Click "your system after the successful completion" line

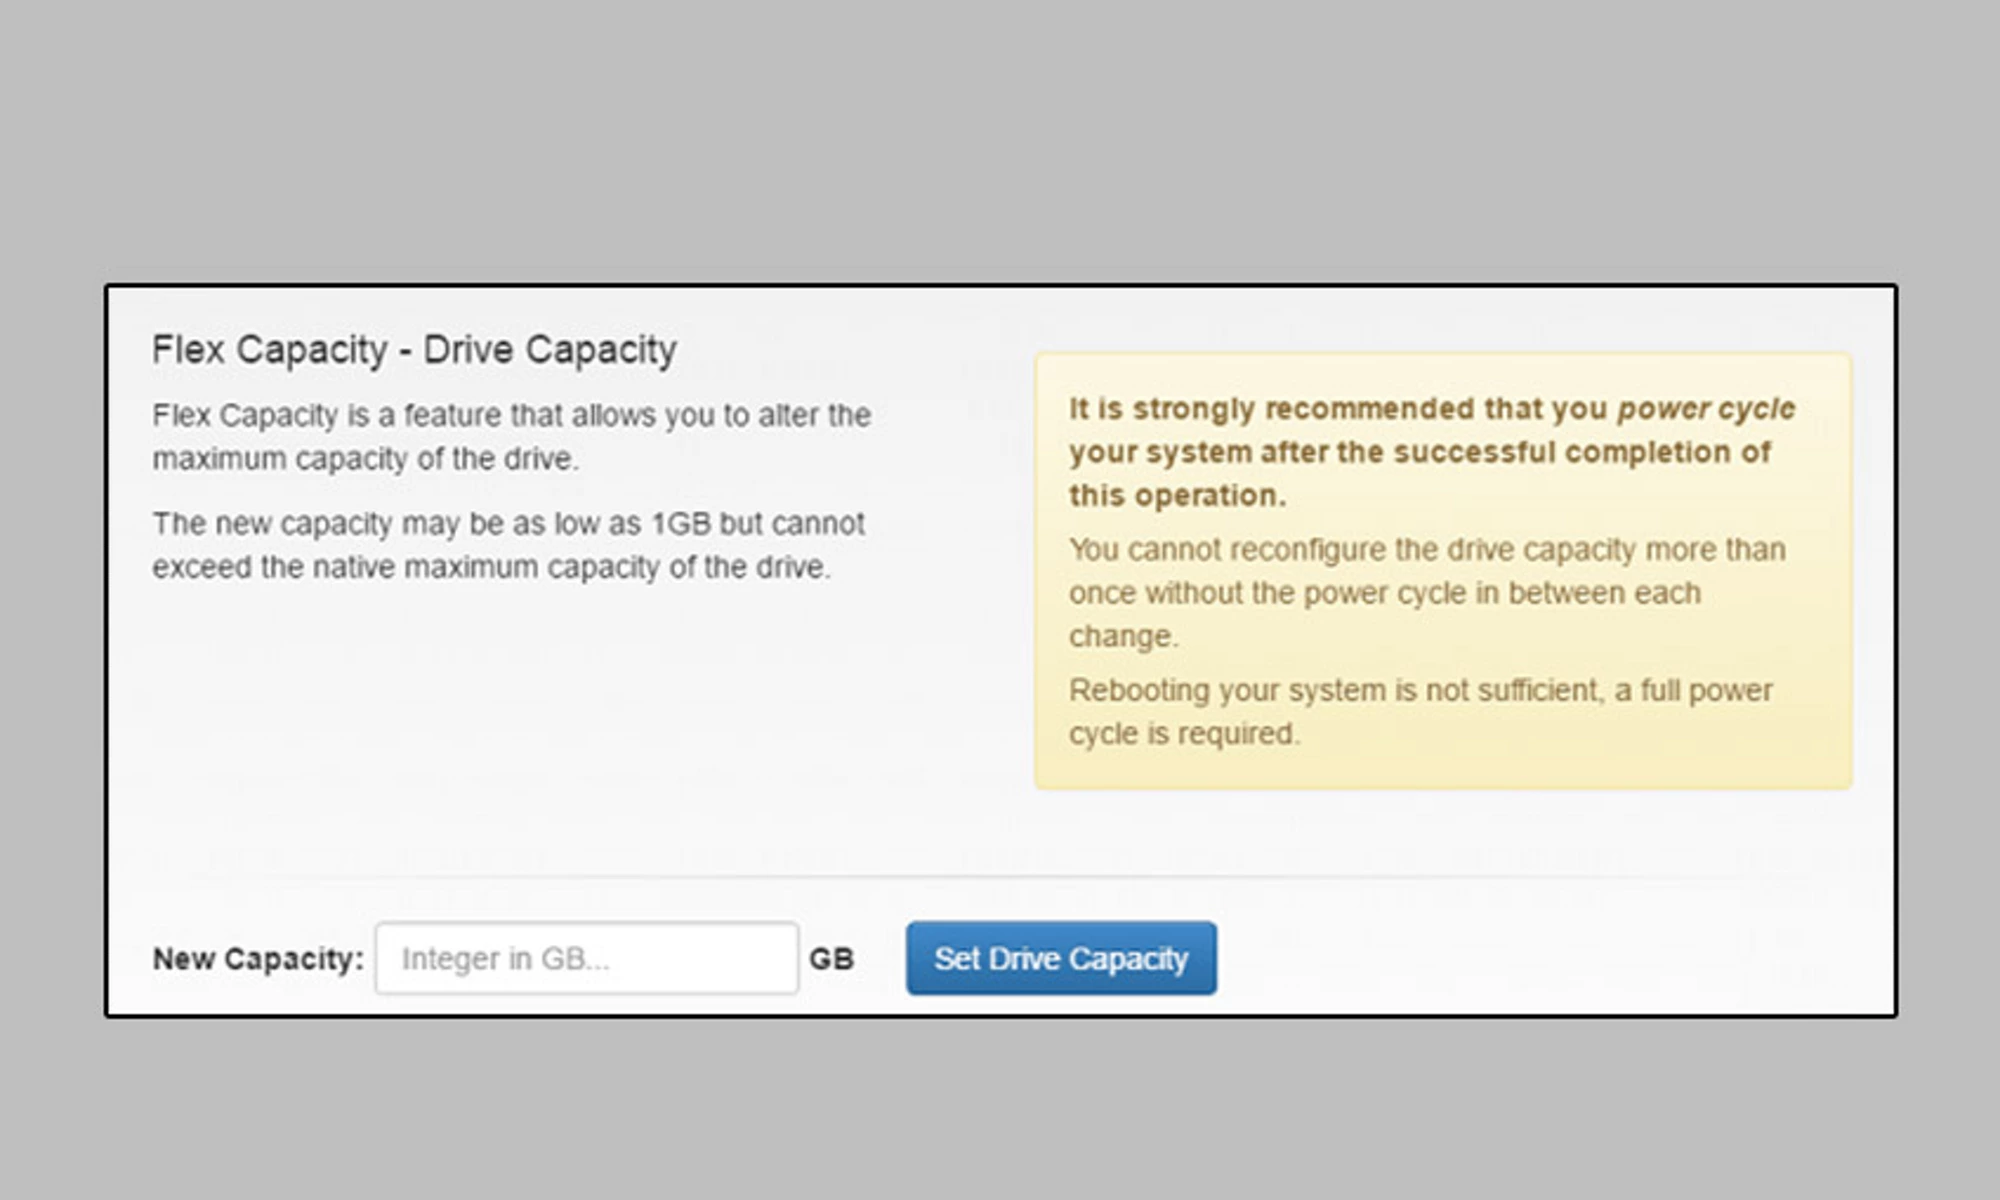1419,452
